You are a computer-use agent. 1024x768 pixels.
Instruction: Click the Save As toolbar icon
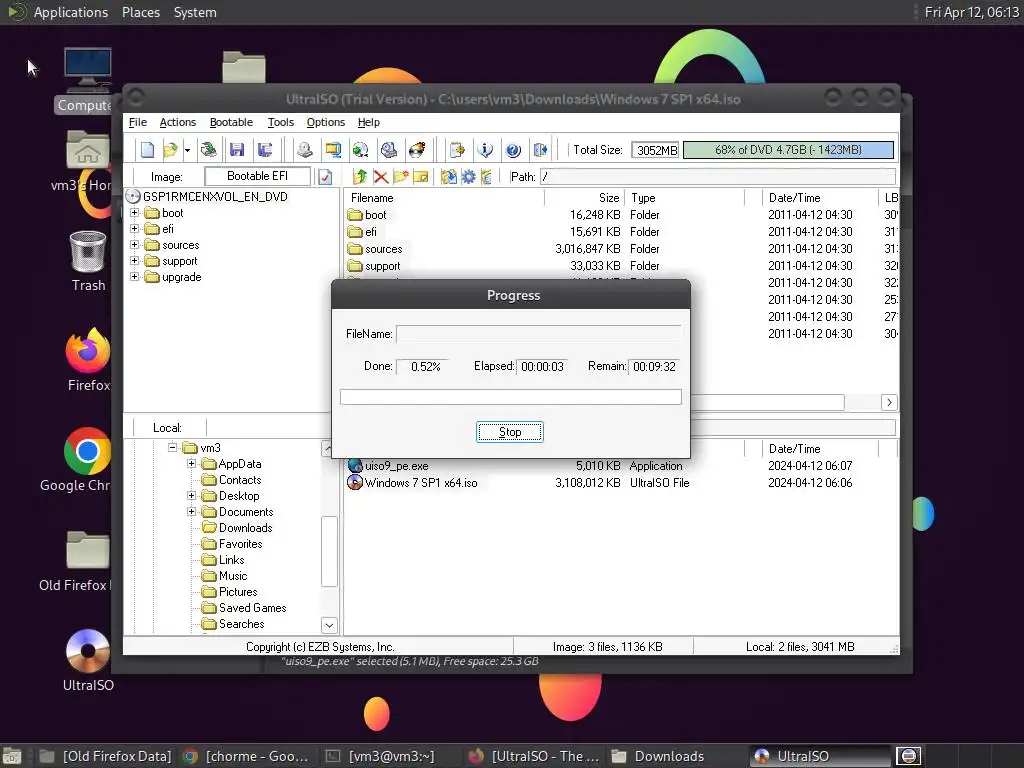pos(264,150)
